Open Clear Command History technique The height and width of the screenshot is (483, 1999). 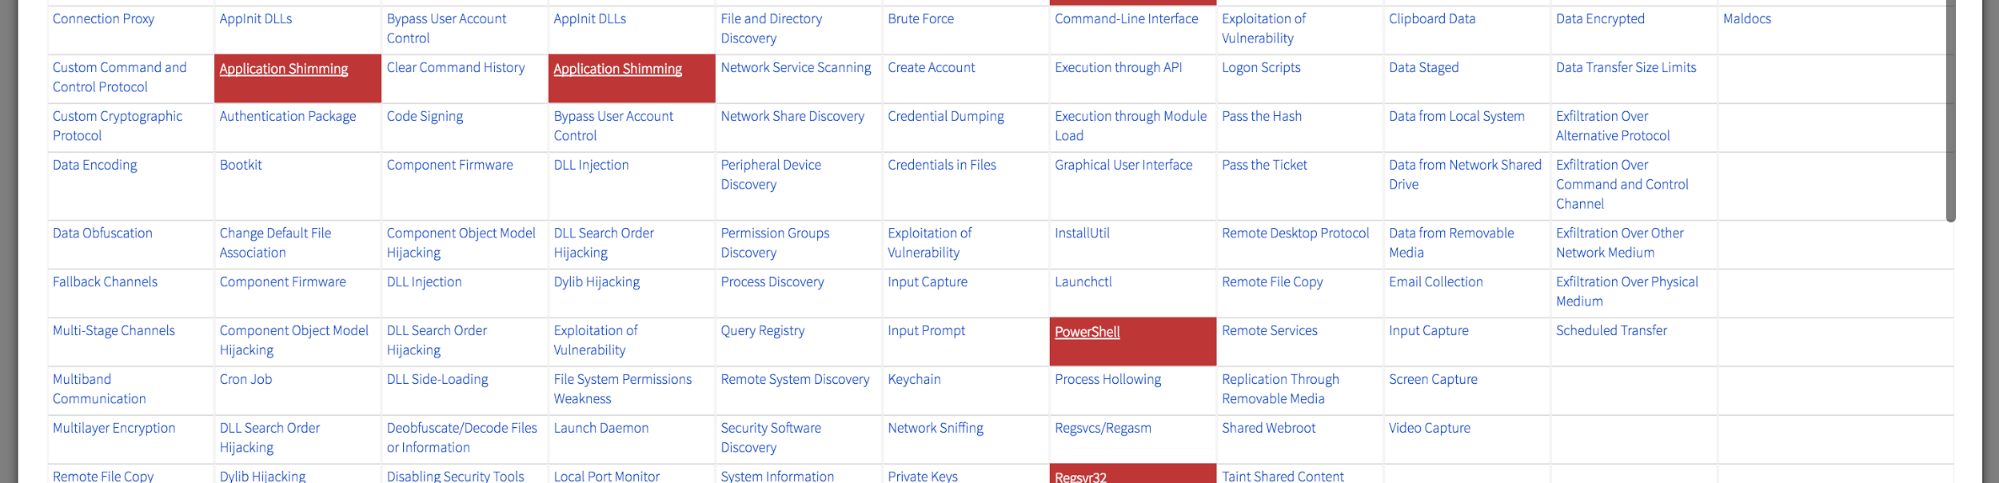tap(455, 68)
